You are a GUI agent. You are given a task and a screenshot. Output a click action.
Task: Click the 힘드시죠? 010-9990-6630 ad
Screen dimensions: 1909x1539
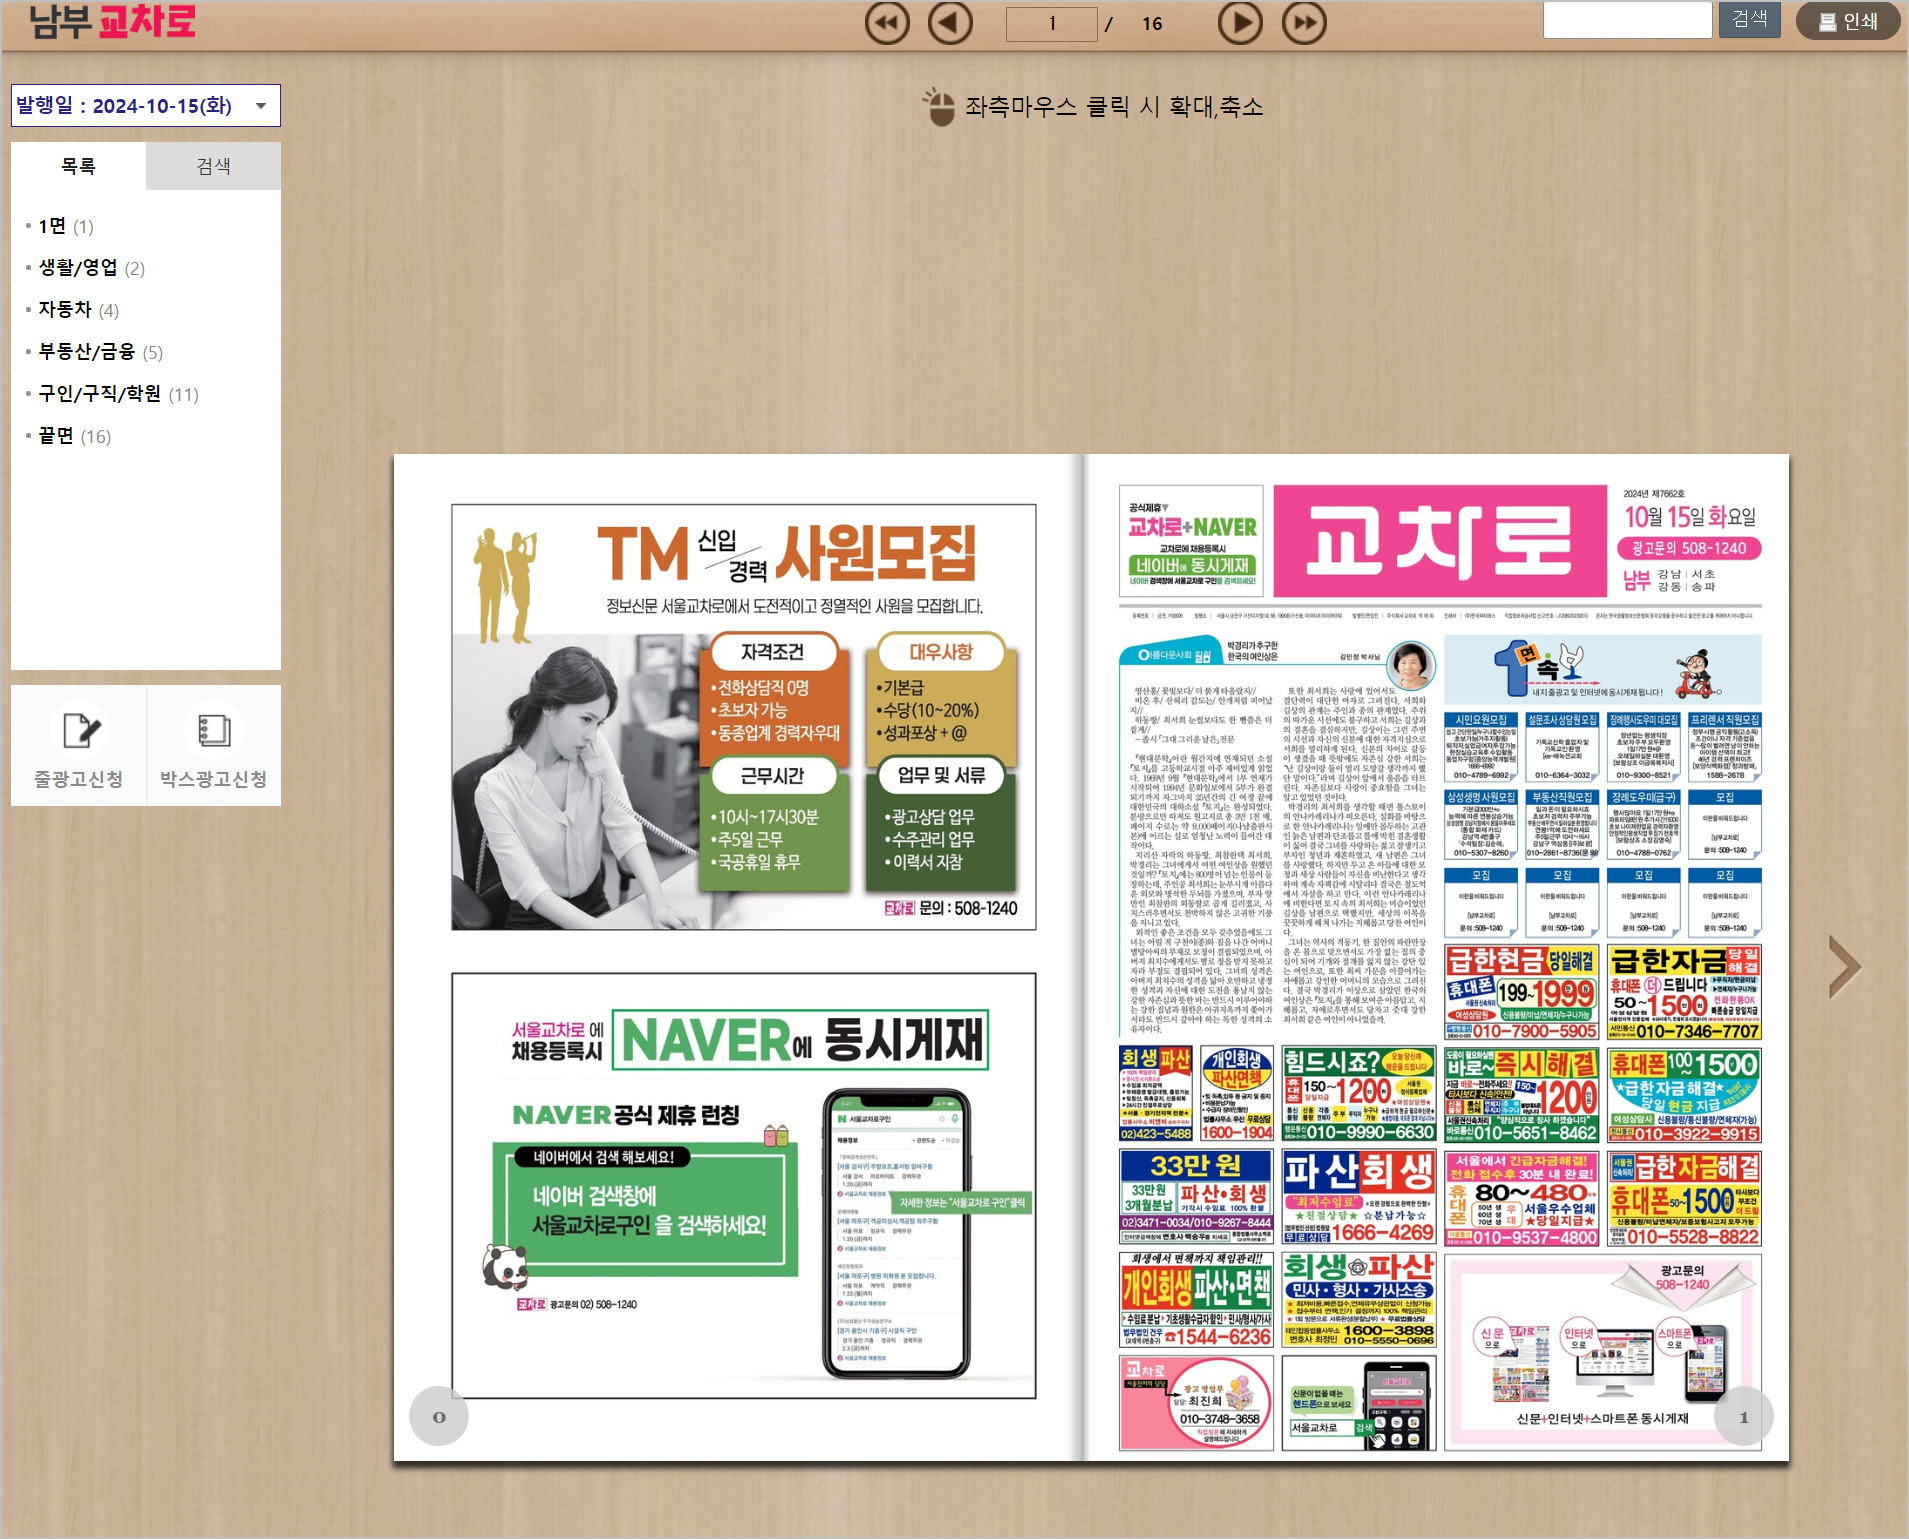click(x=1359, y=1095)
